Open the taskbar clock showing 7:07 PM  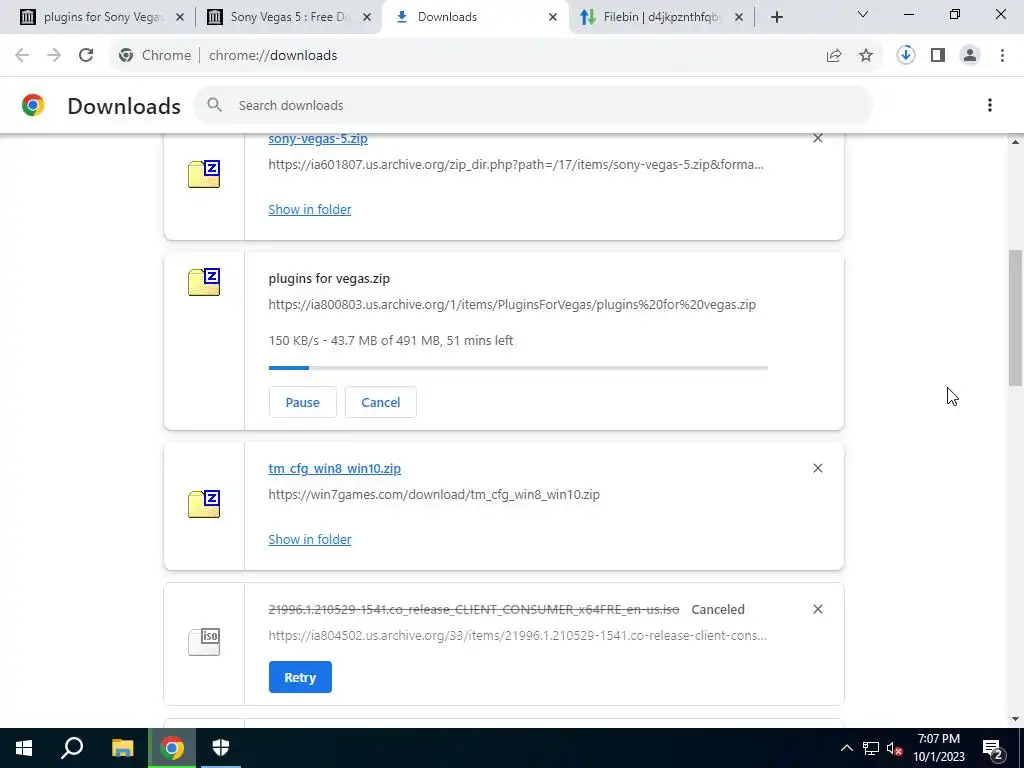(x=938, y=748)
